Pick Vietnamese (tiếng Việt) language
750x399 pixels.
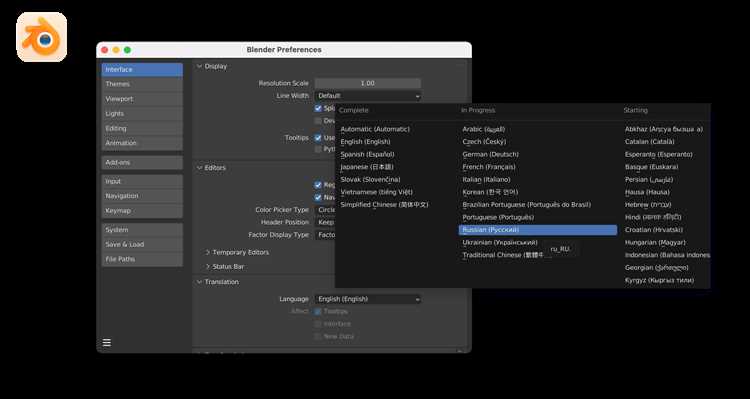[376, 192]
